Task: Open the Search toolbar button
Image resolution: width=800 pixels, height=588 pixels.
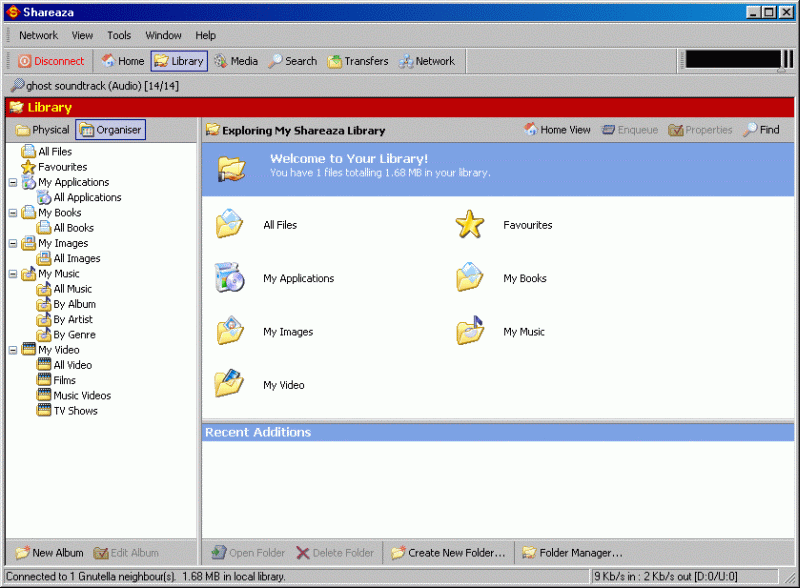Action: [293, 61]
